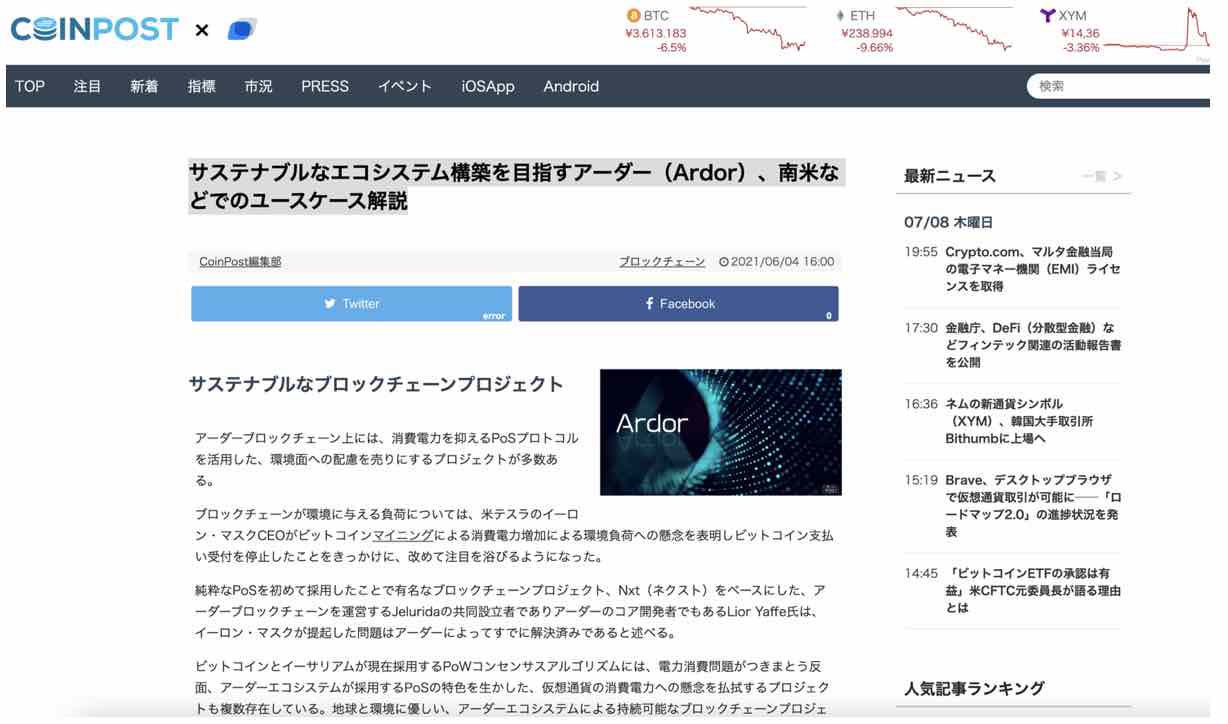Click the 人気記事ランキング heading
The image size is (1228, 724).
click(974, 688)
